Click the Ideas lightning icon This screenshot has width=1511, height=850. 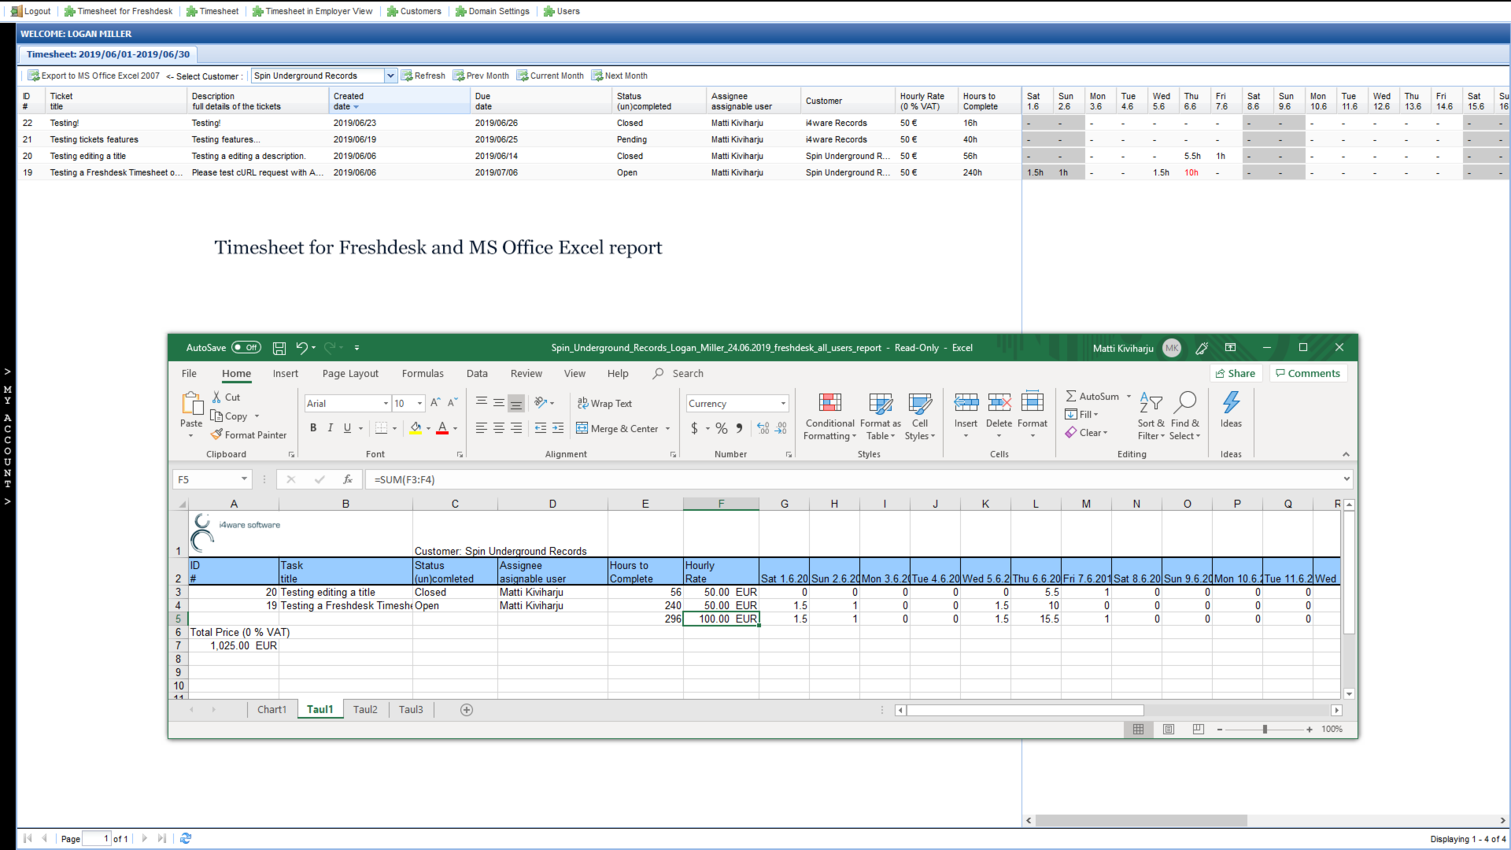point(1231,403)
